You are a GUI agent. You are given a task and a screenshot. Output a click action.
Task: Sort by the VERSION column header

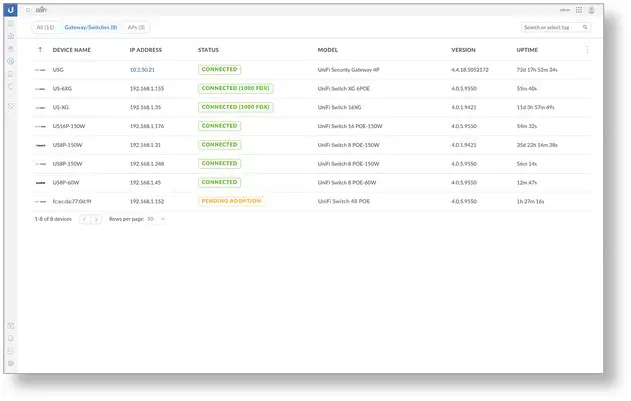pos(463,50)
